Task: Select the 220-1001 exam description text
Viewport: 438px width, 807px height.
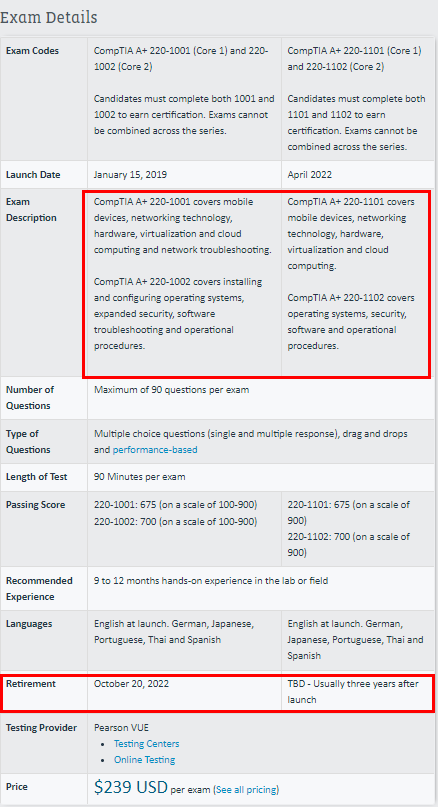Action: pyautogui.click(x=184, y=226)
